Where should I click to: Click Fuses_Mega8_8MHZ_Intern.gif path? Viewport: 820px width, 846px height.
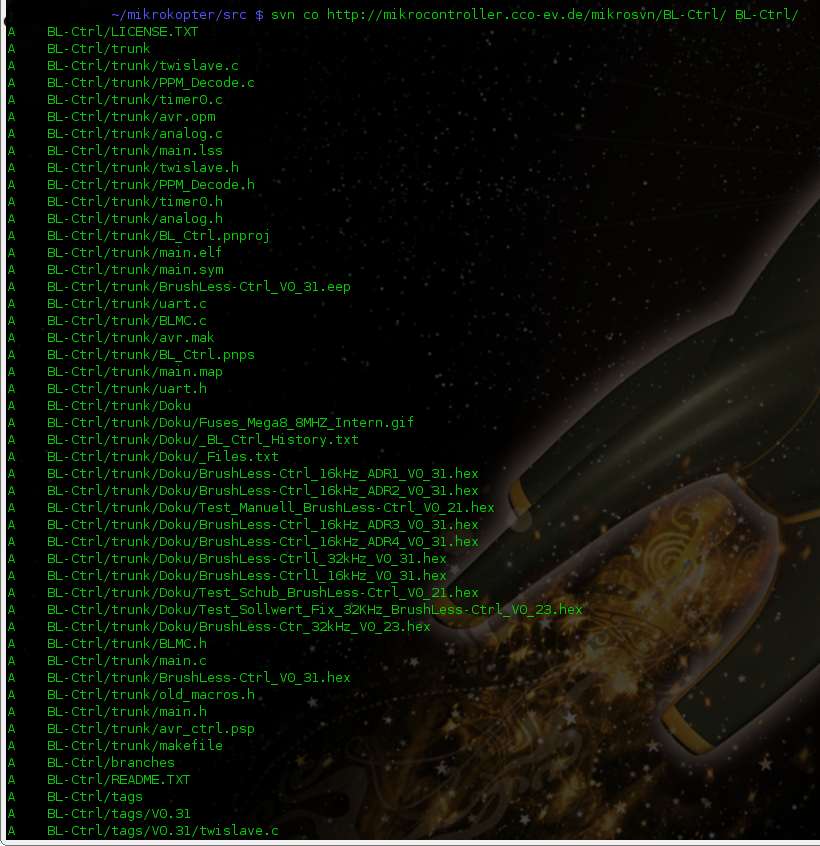[230, 422]
